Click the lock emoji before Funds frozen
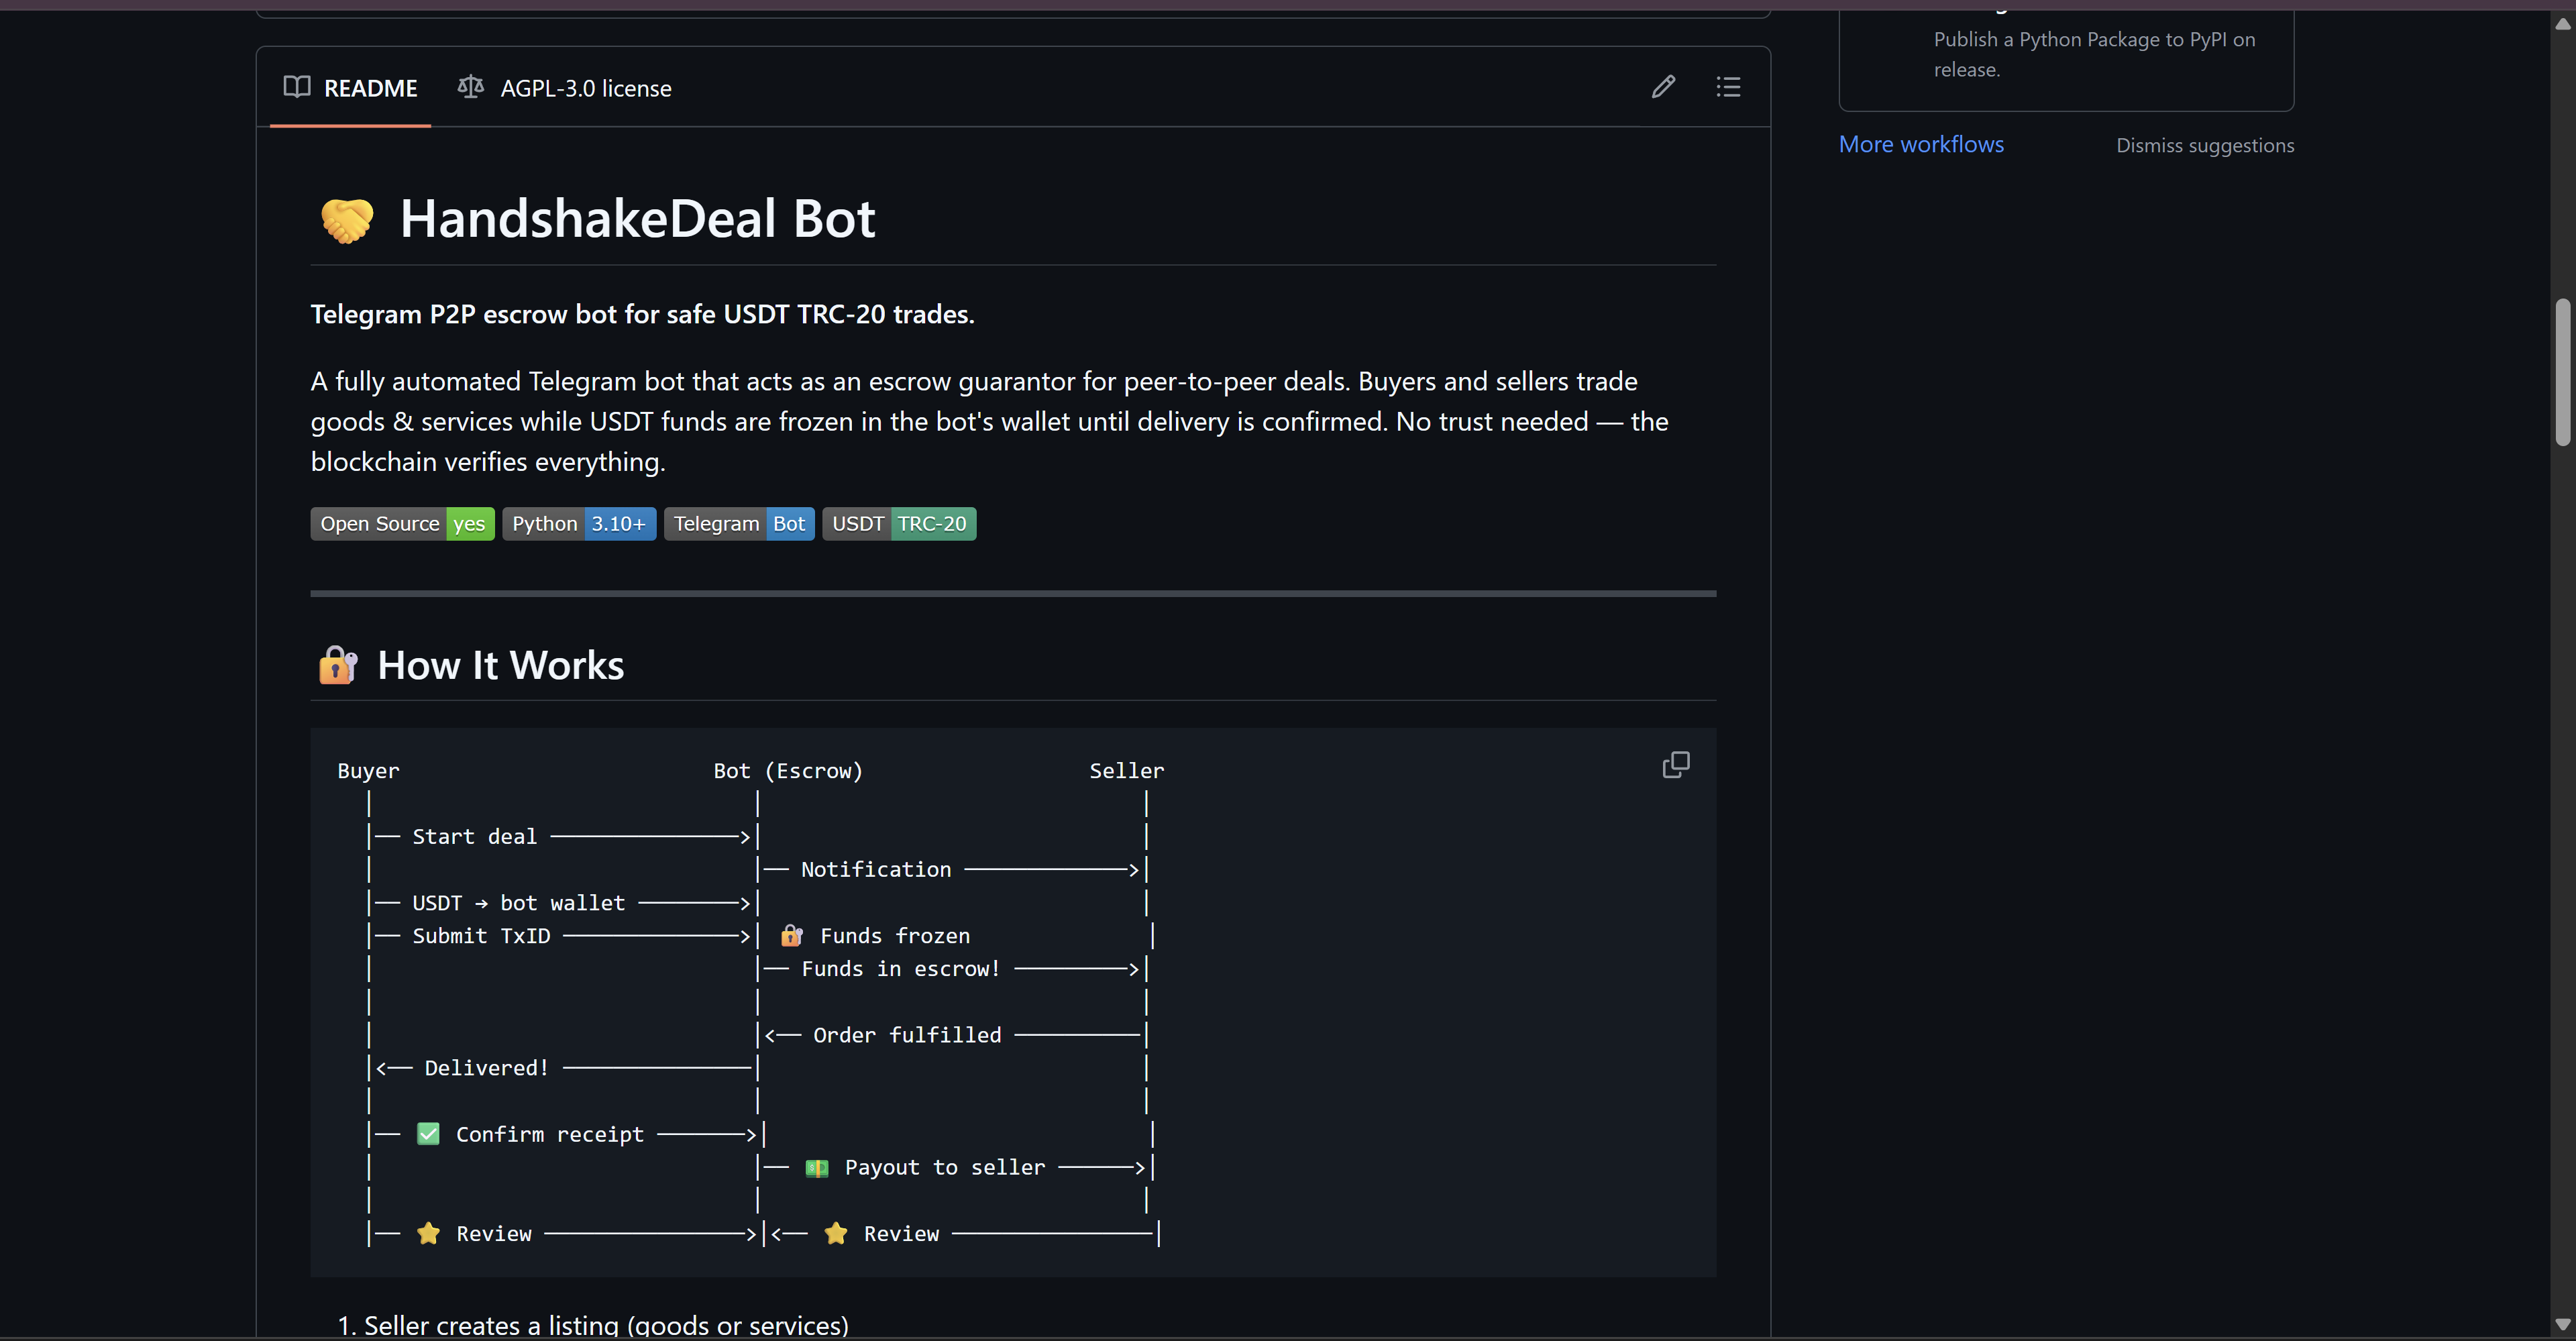This screenshot has width=2576, height=1341. coord(791,935)
